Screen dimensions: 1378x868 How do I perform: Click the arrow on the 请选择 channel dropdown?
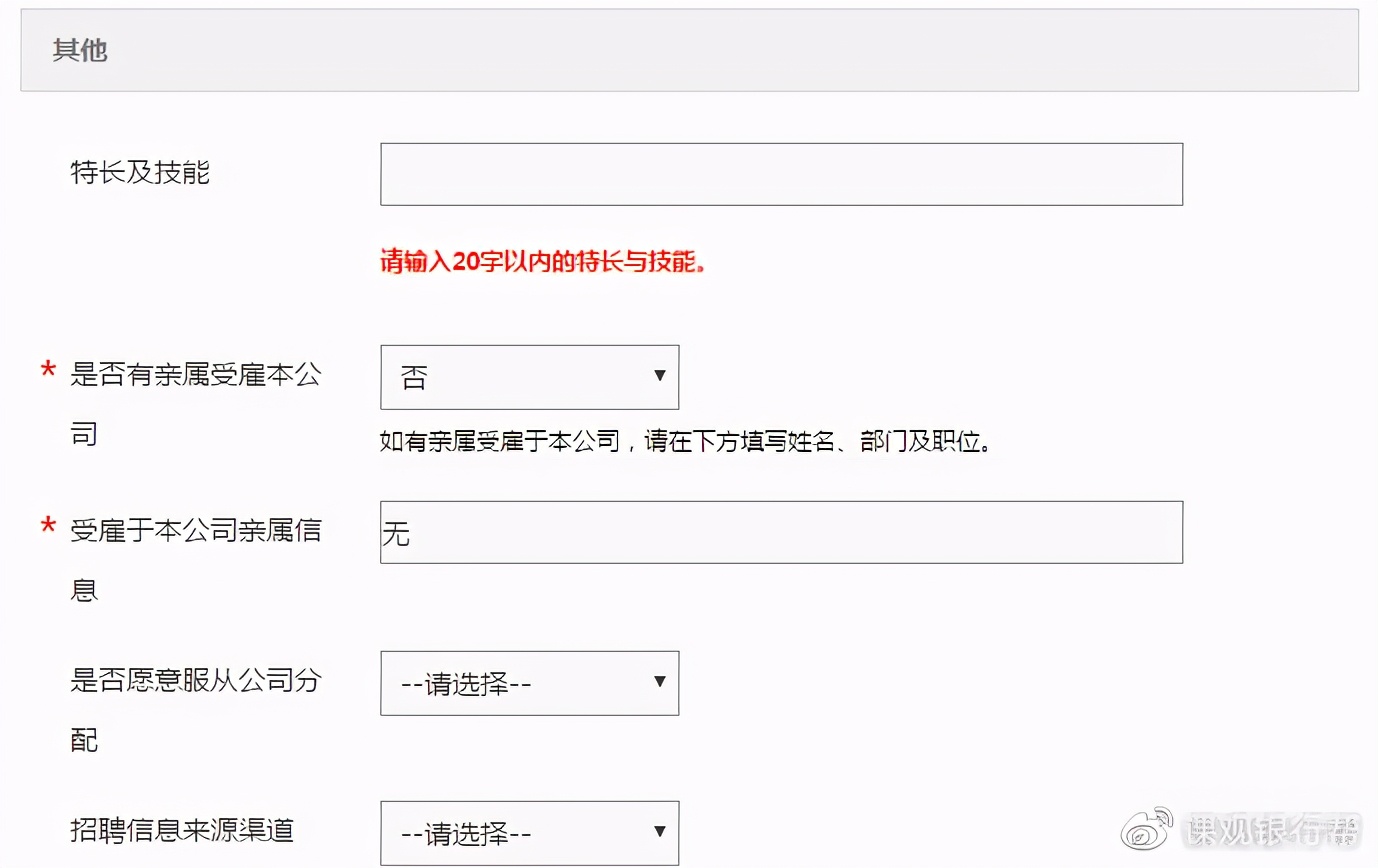(x=660, y=832)
